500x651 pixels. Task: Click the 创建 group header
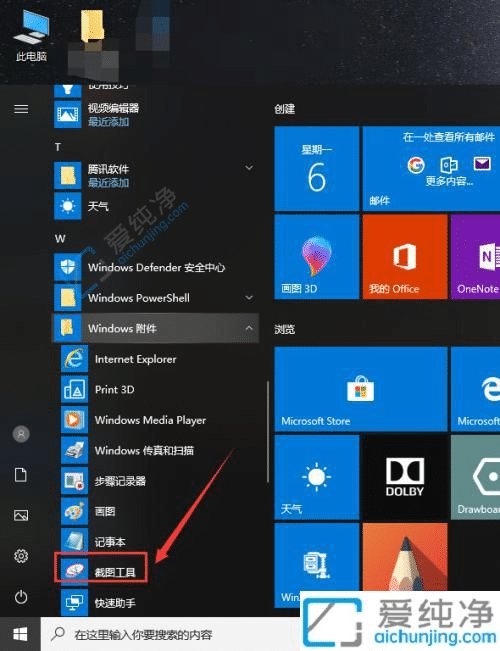tap(284, 109)
